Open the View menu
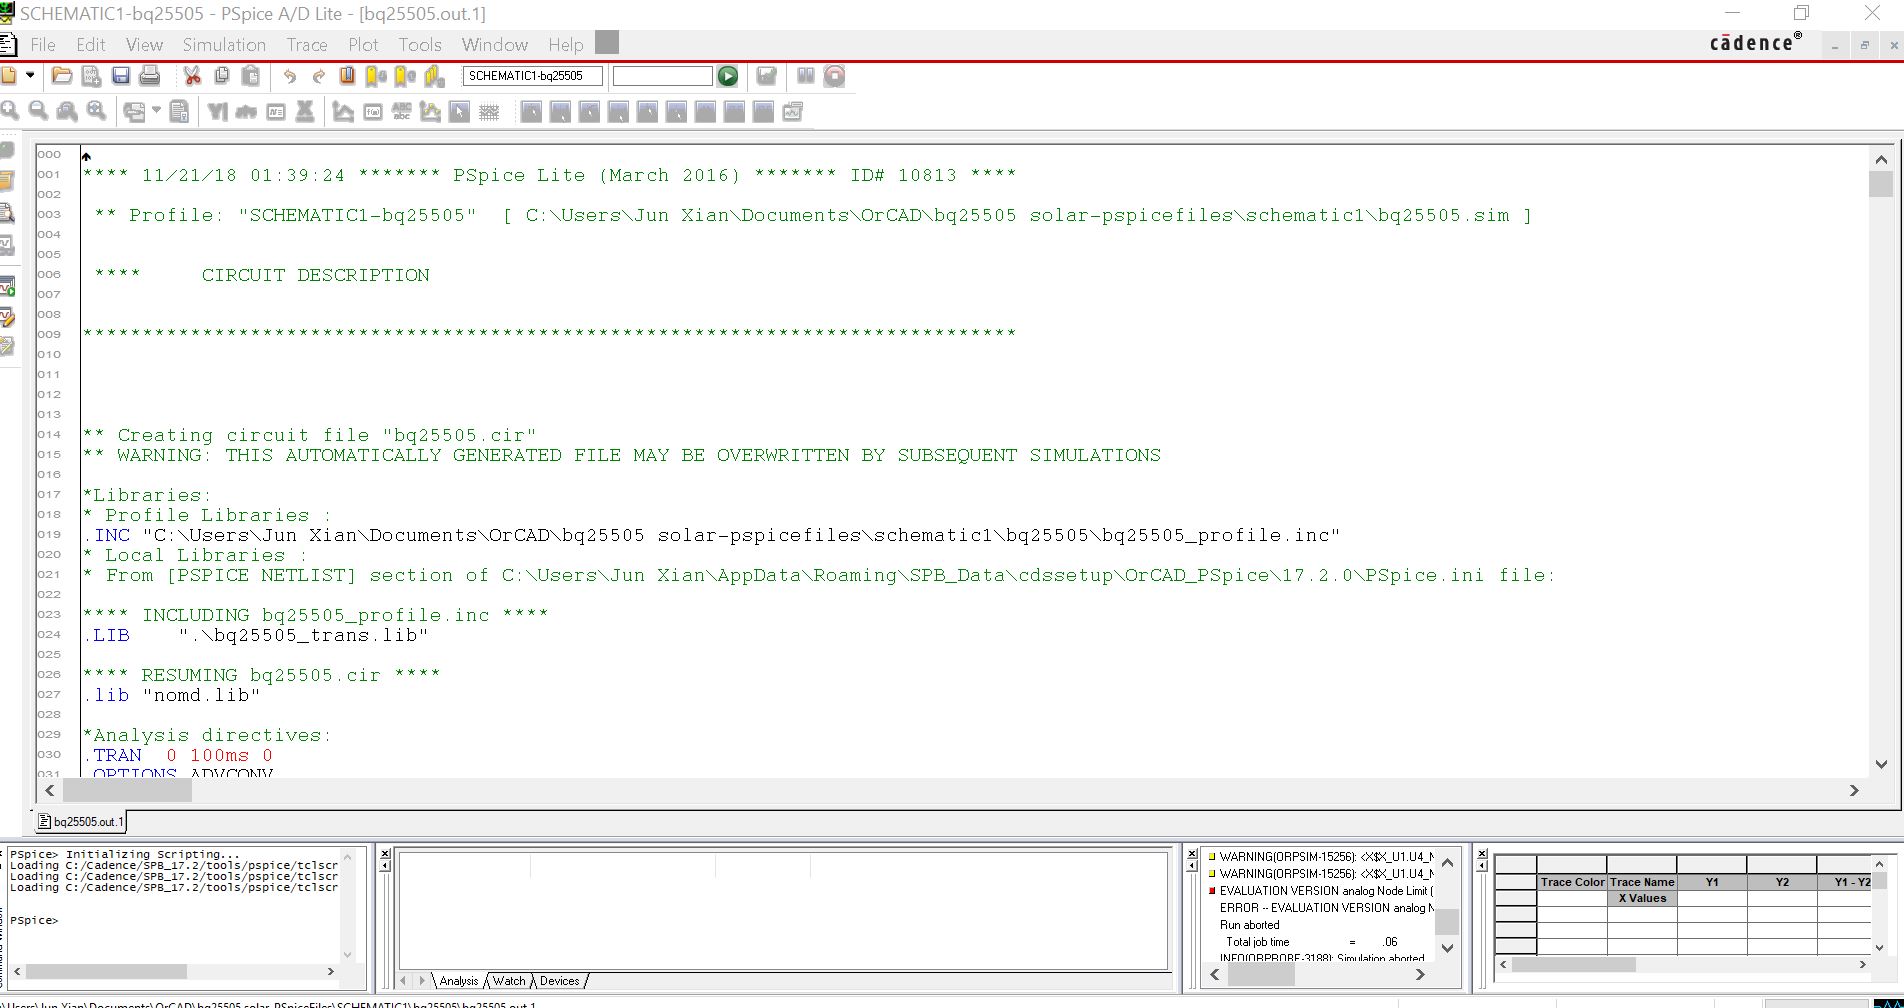The image size is (1904, 1008). 144,45
